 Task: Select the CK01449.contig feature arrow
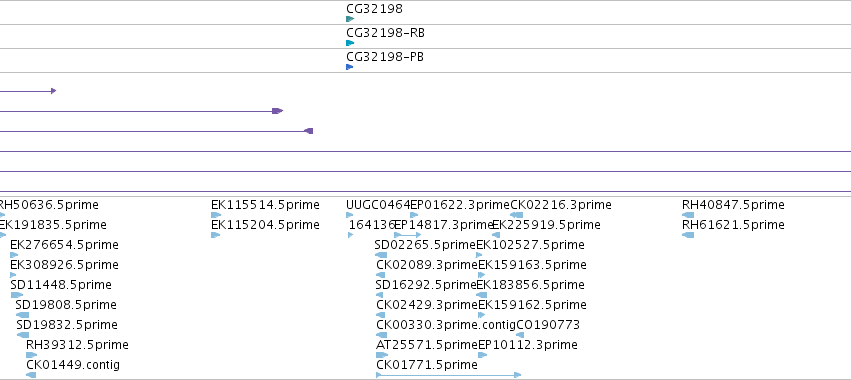click(31, 375)
